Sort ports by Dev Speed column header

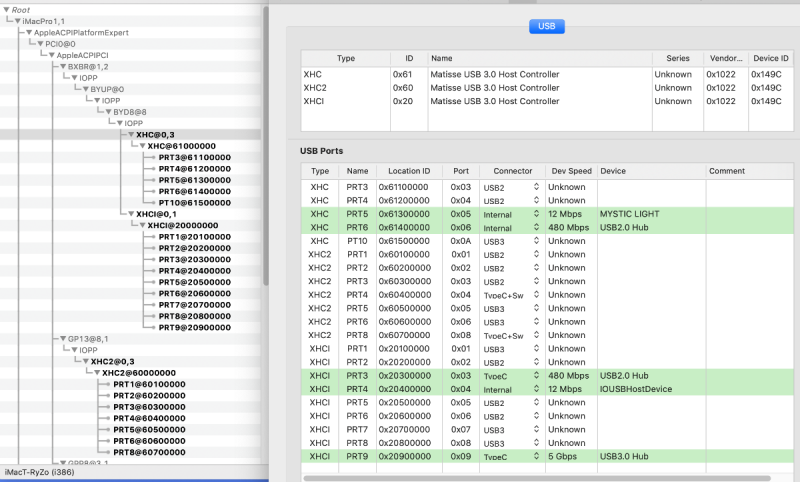coord(570,171)
